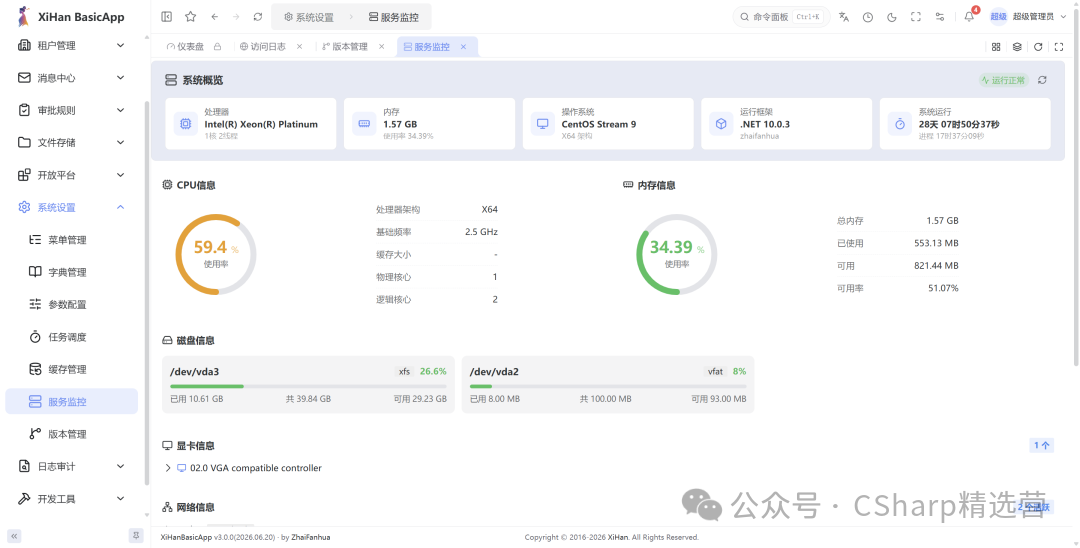Open the tab grid view icon

click(x=996, y=47)
